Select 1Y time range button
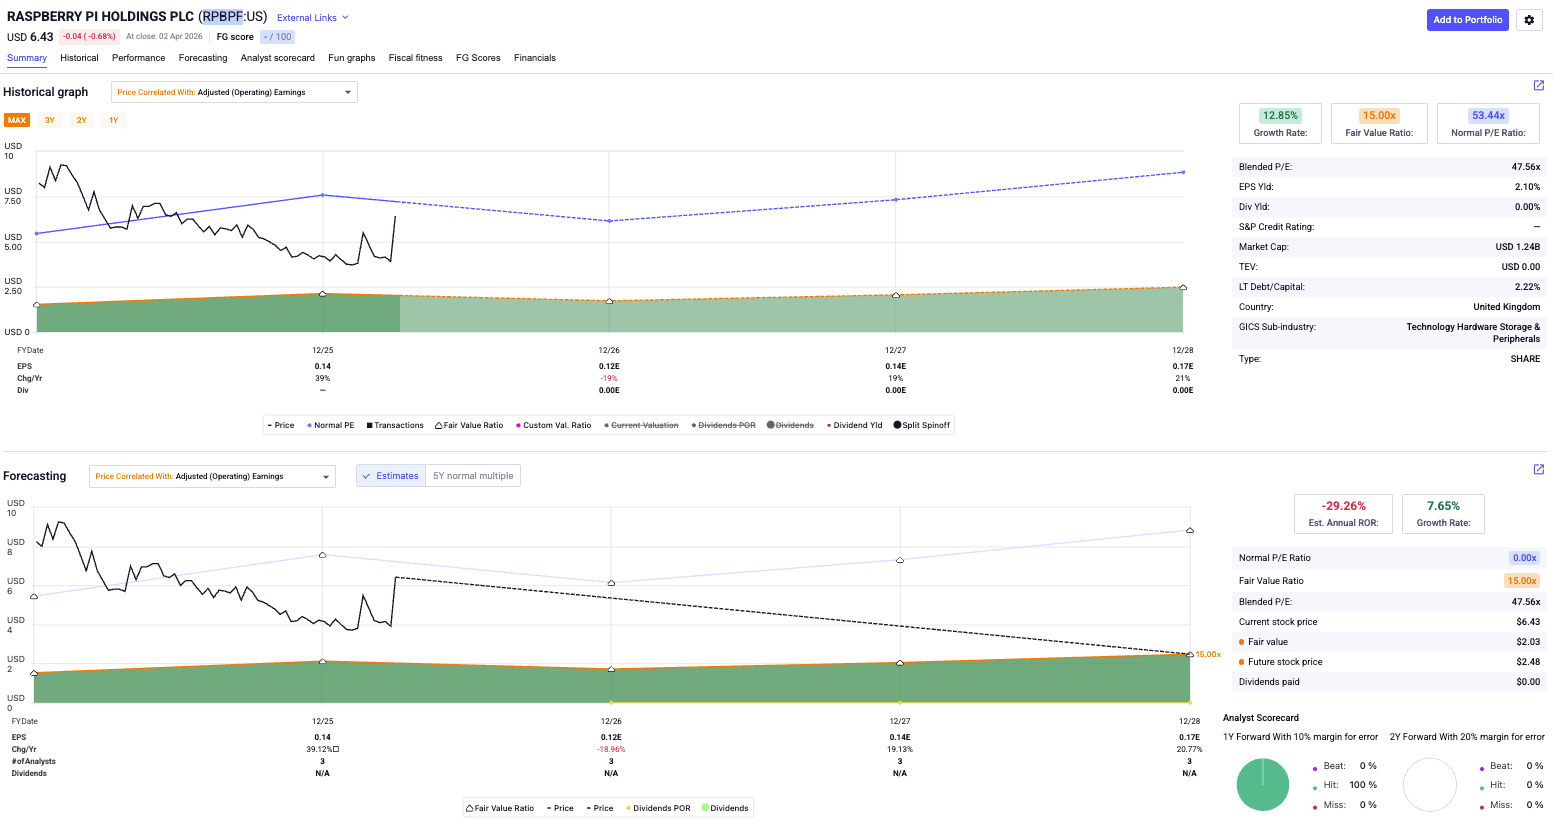The width and height of the screenshot is (1553, 832). coord(114,120)
